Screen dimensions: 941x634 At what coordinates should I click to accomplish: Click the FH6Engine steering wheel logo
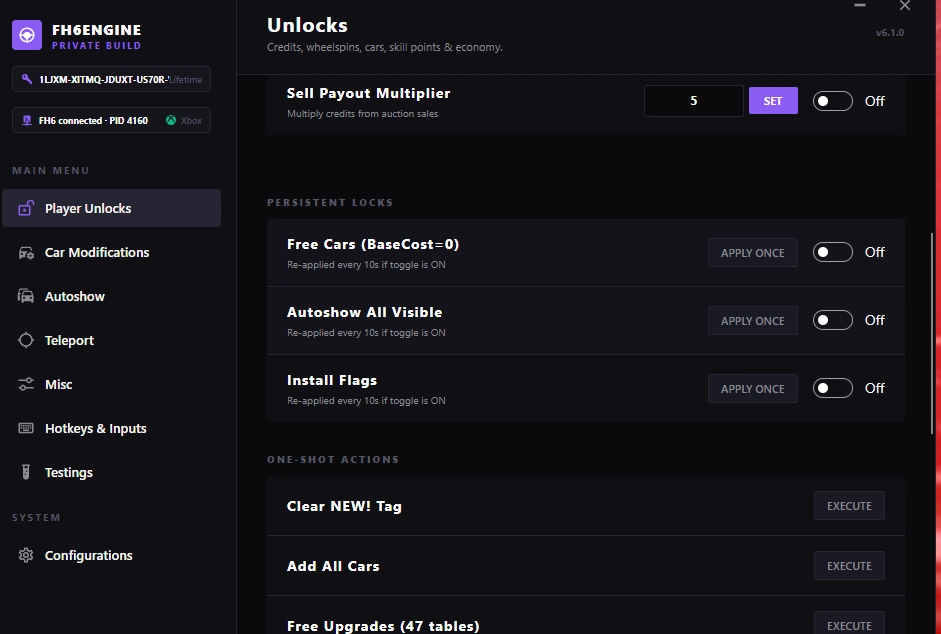click(27, 35)
